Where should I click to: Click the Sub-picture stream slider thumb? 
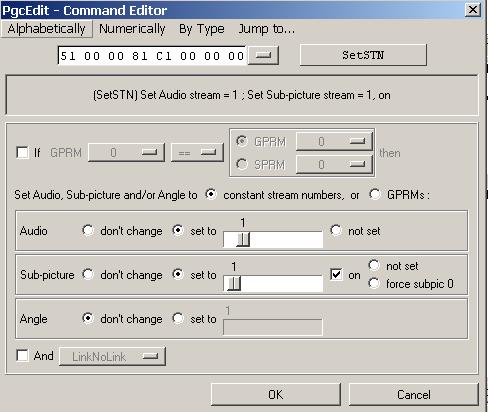[234, 283]
